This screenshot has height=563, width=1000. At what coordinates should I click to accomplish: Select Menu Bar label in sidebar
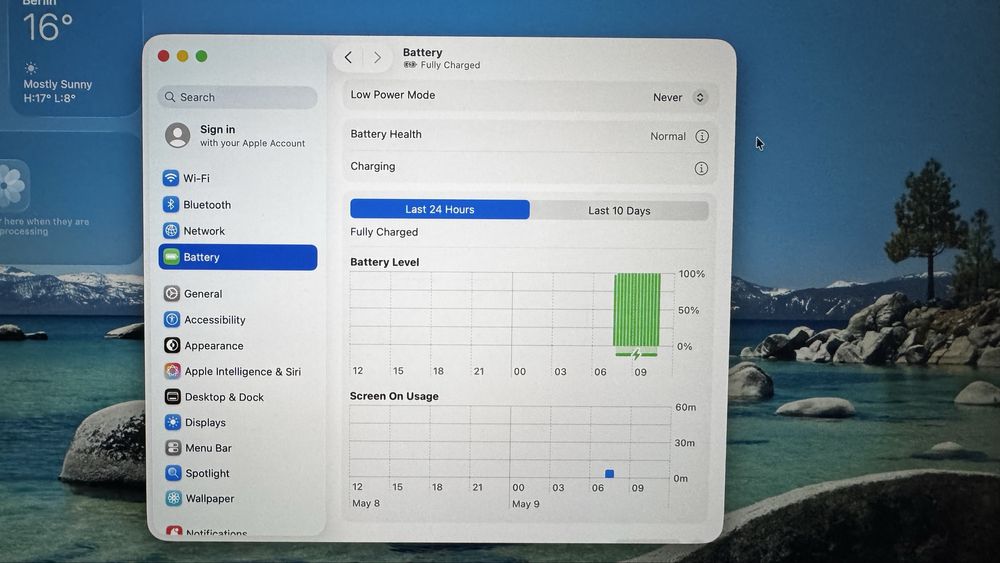(209, 448)
